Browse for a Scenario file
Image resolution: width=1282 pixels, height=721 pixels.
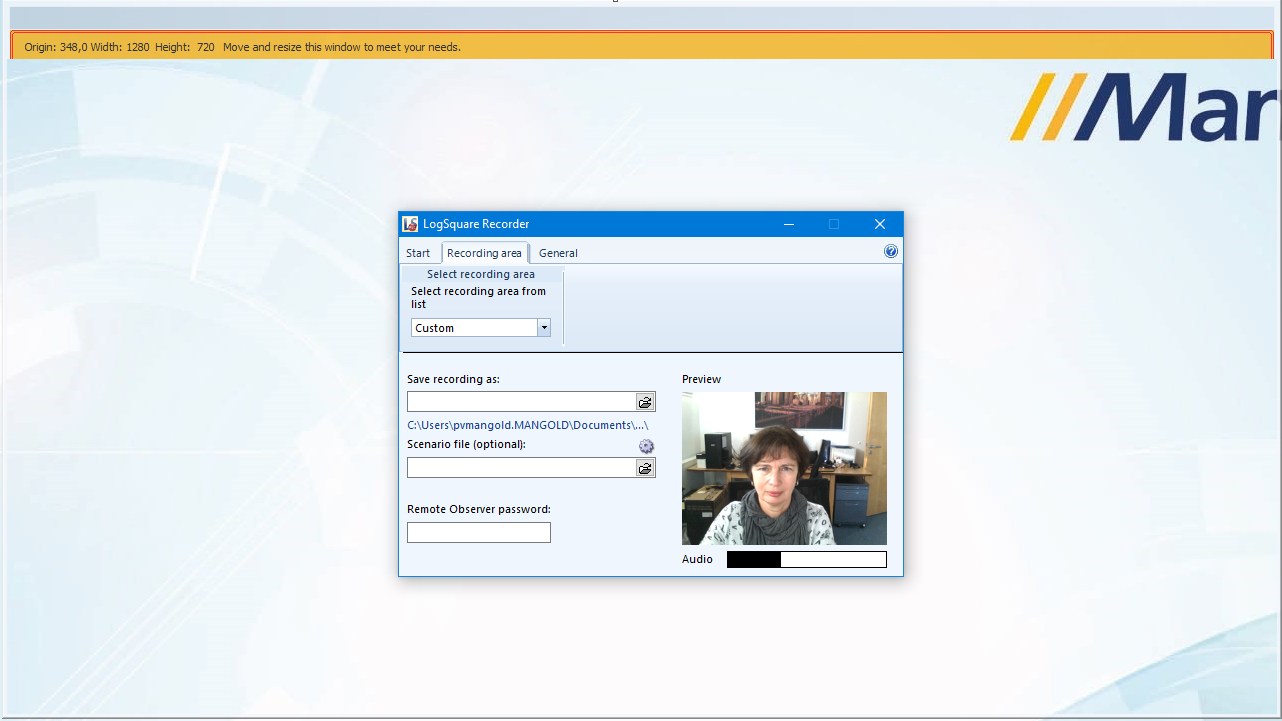(x=645, y=468)
